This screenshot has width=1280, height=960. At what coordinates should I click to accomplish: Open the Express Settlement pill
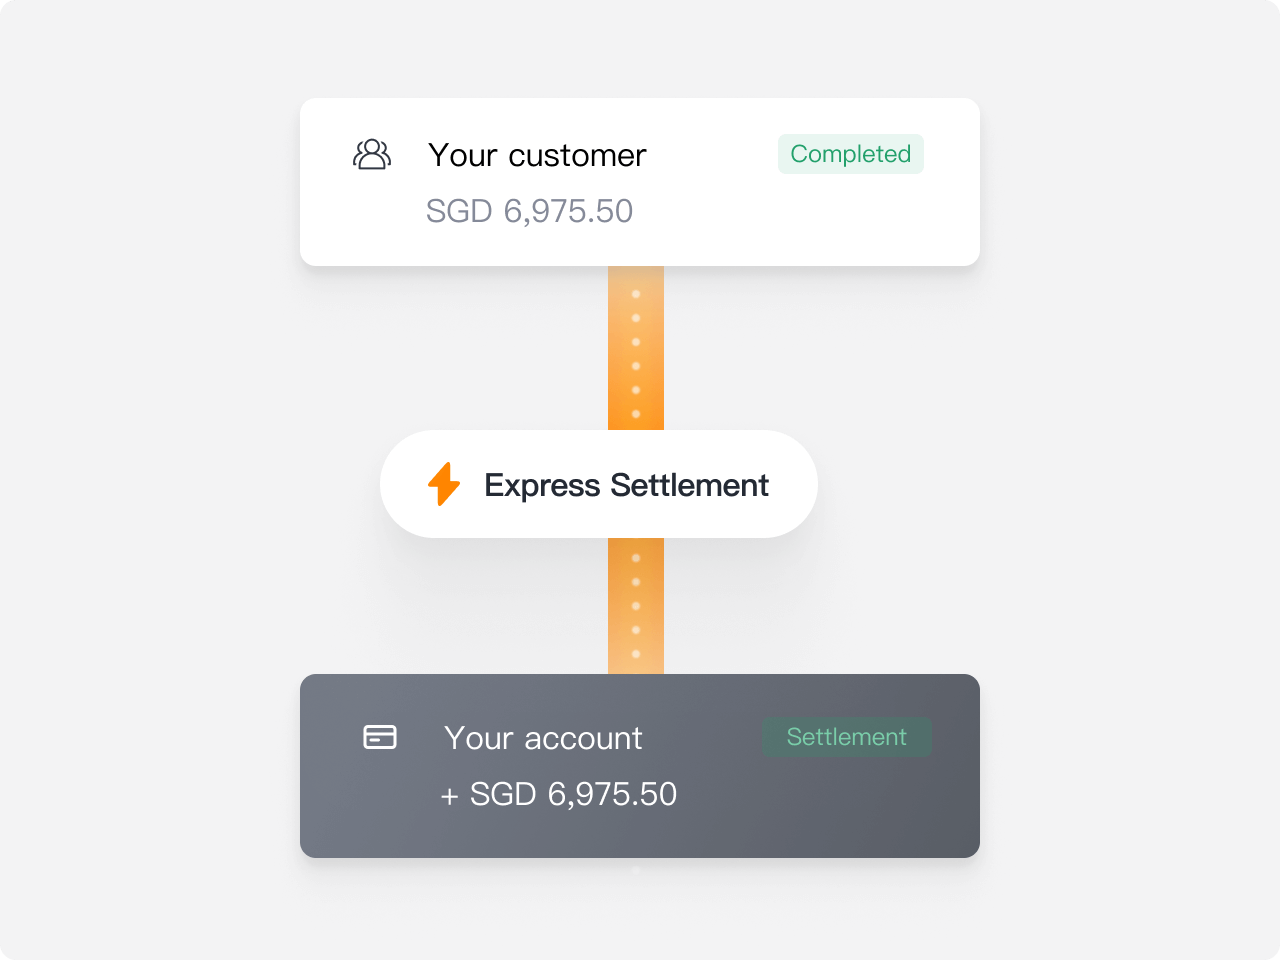[599, 484]
